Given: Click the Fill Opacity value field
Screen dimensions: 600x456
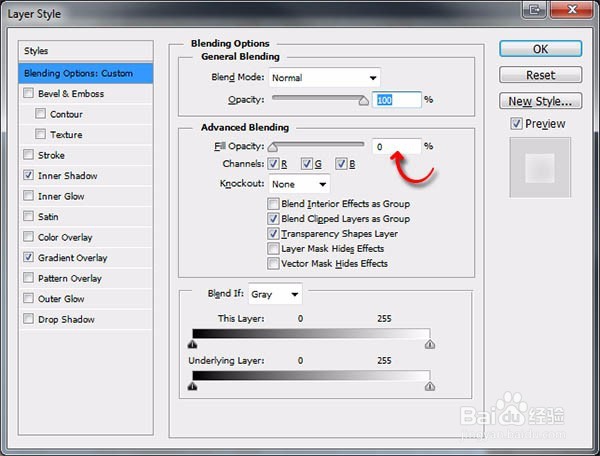Looking at the screenshot, I should [397, 147].
